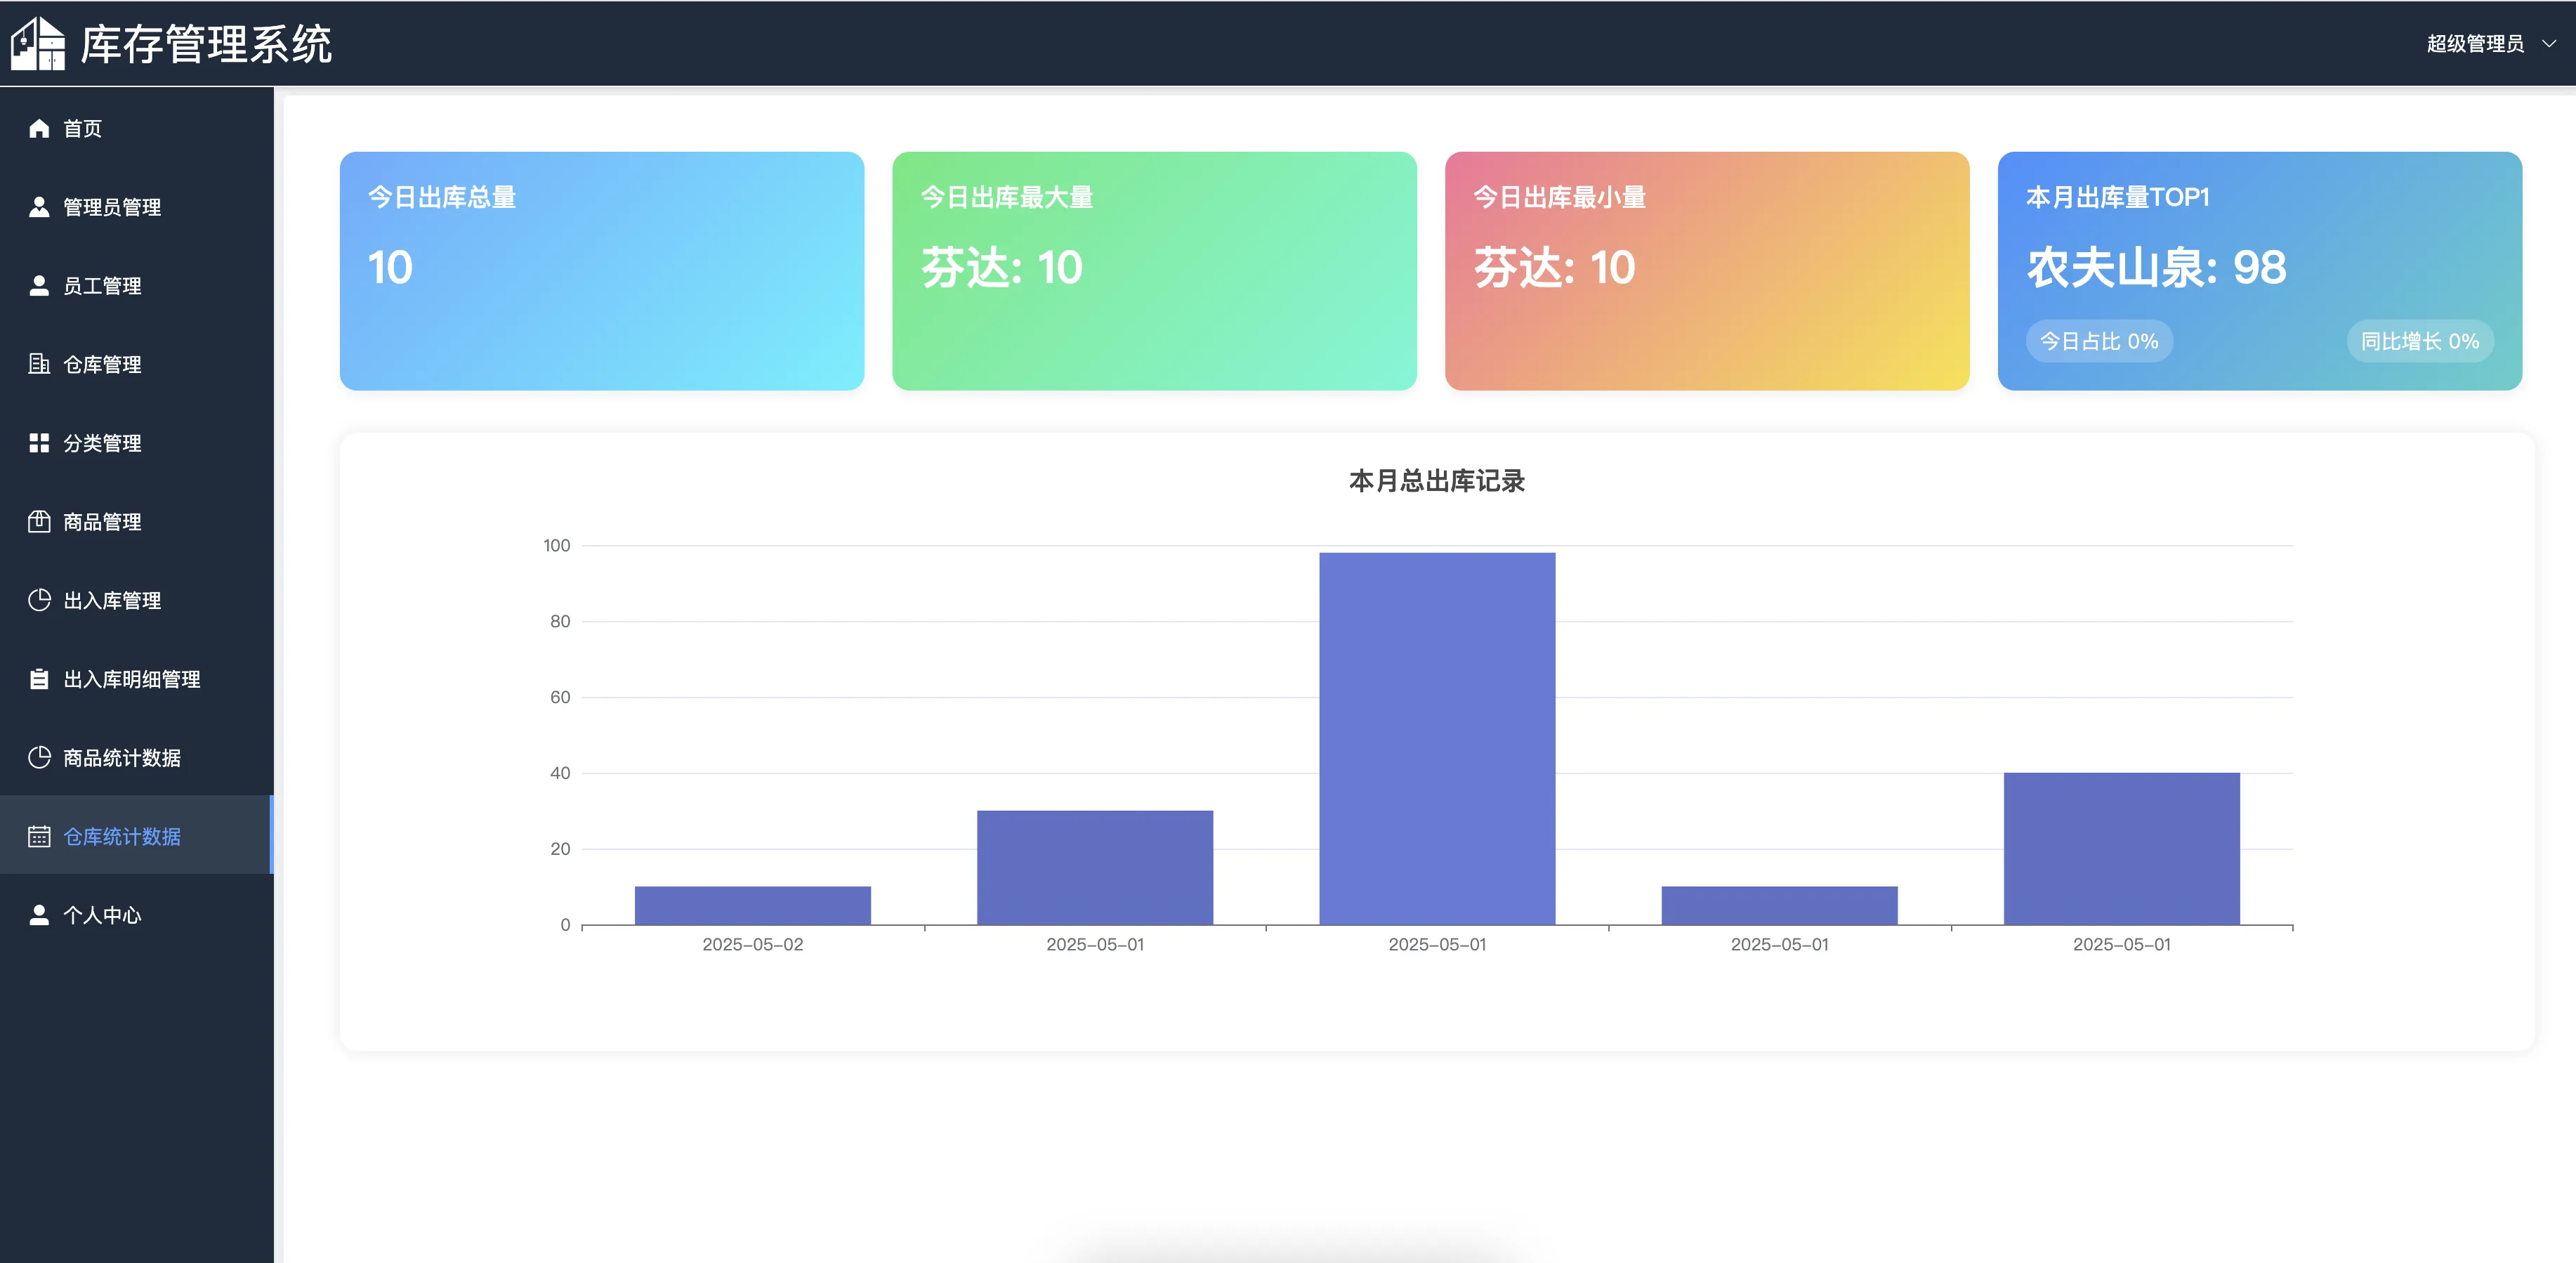Expand the 超级管理员 dropdown arrow

(x=2549, y=44)
